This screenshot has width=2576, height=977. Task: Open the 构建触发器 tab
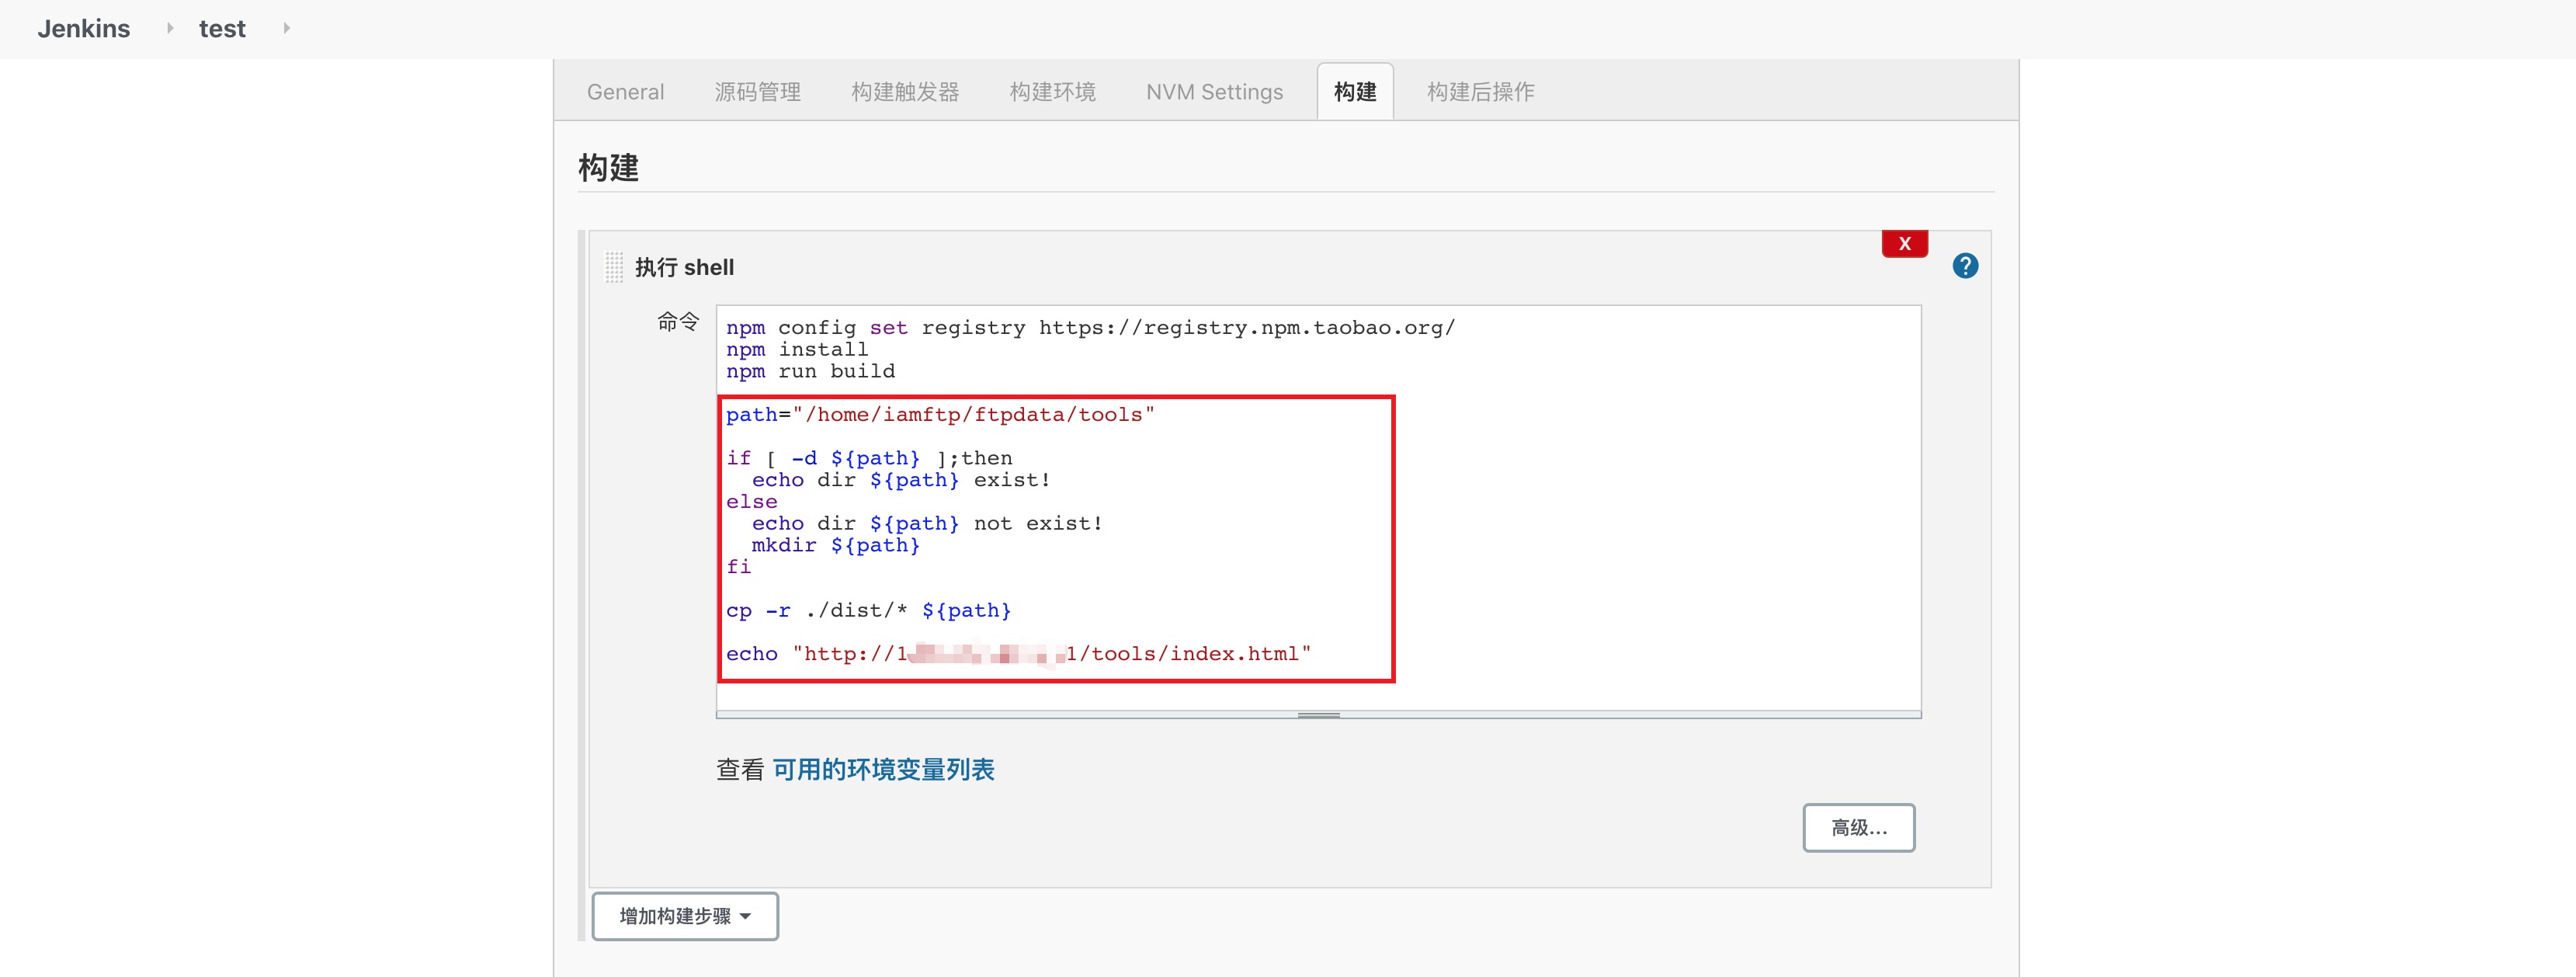(x=904, y=92)
